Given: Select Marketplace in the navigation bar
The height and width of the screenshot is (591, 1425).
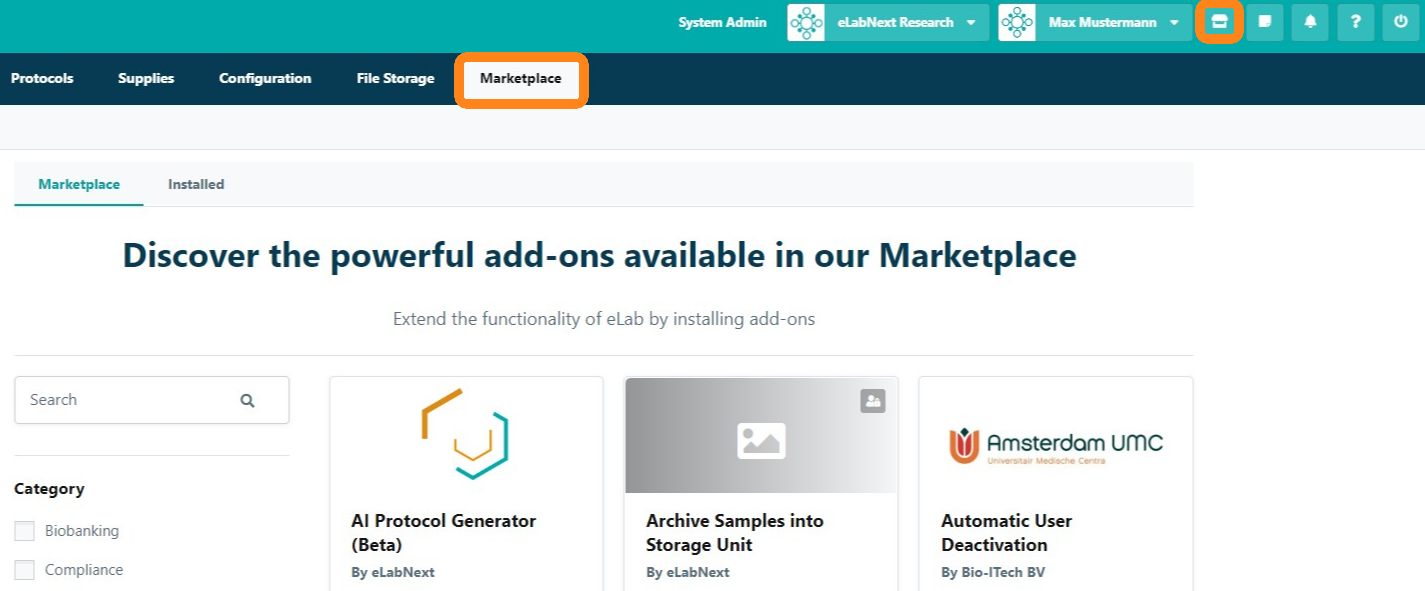Looking at the screenshot, I should point(521,79).
